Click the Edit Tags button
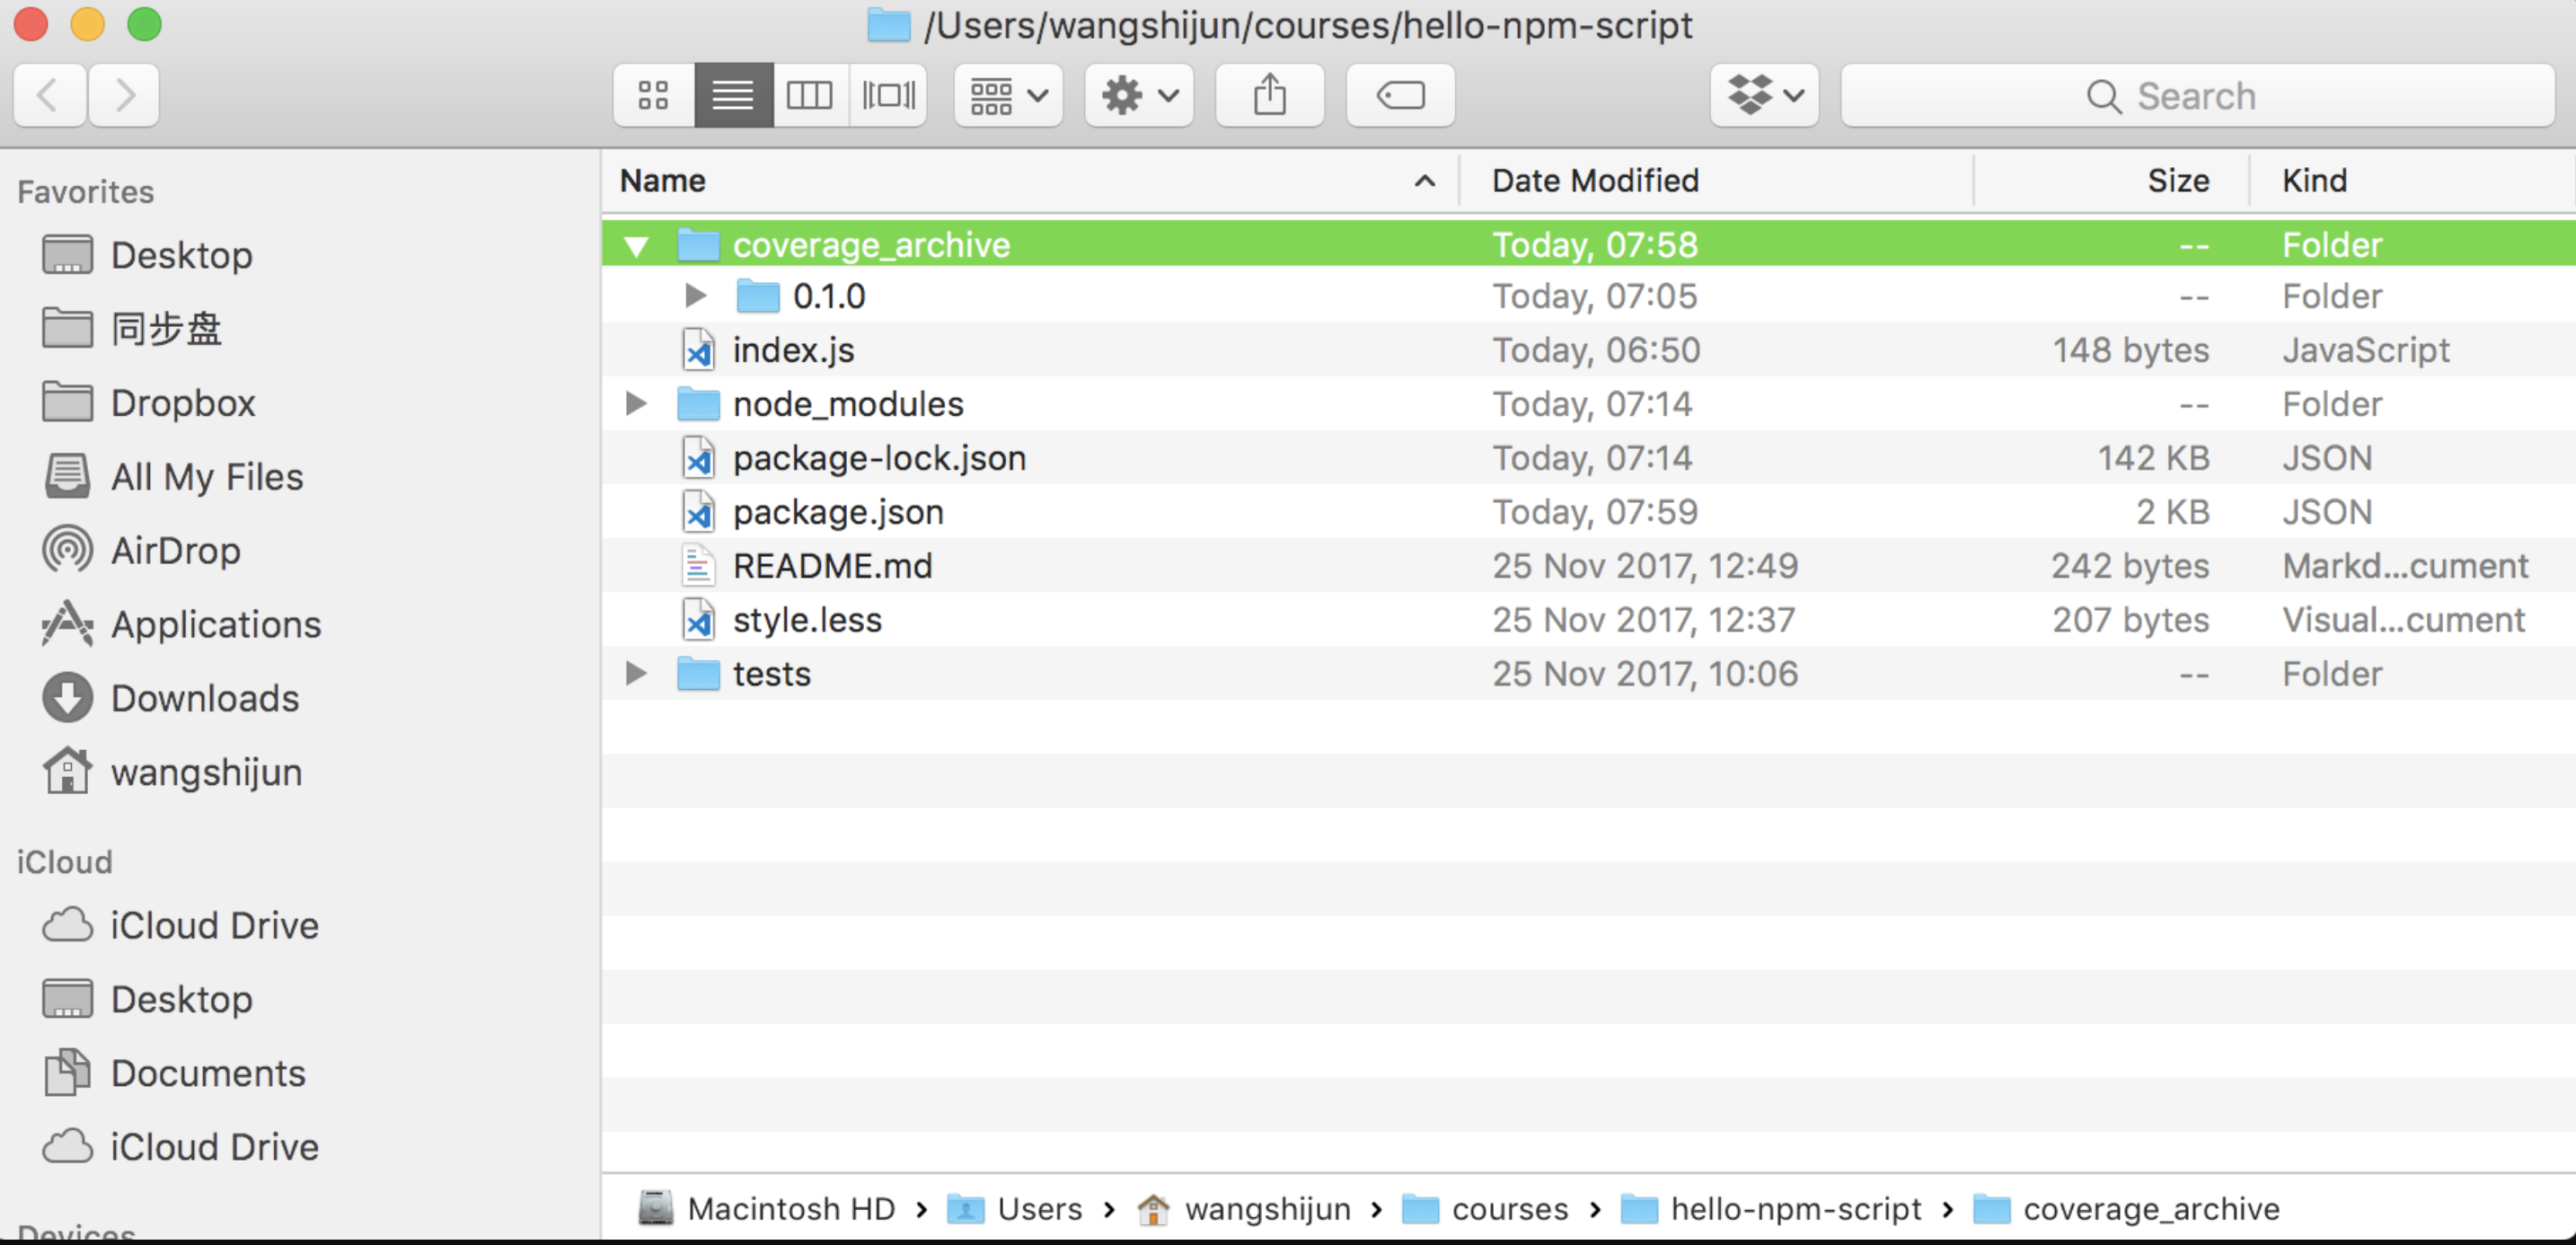2576x1245 pixels. tap(1399, 96)
